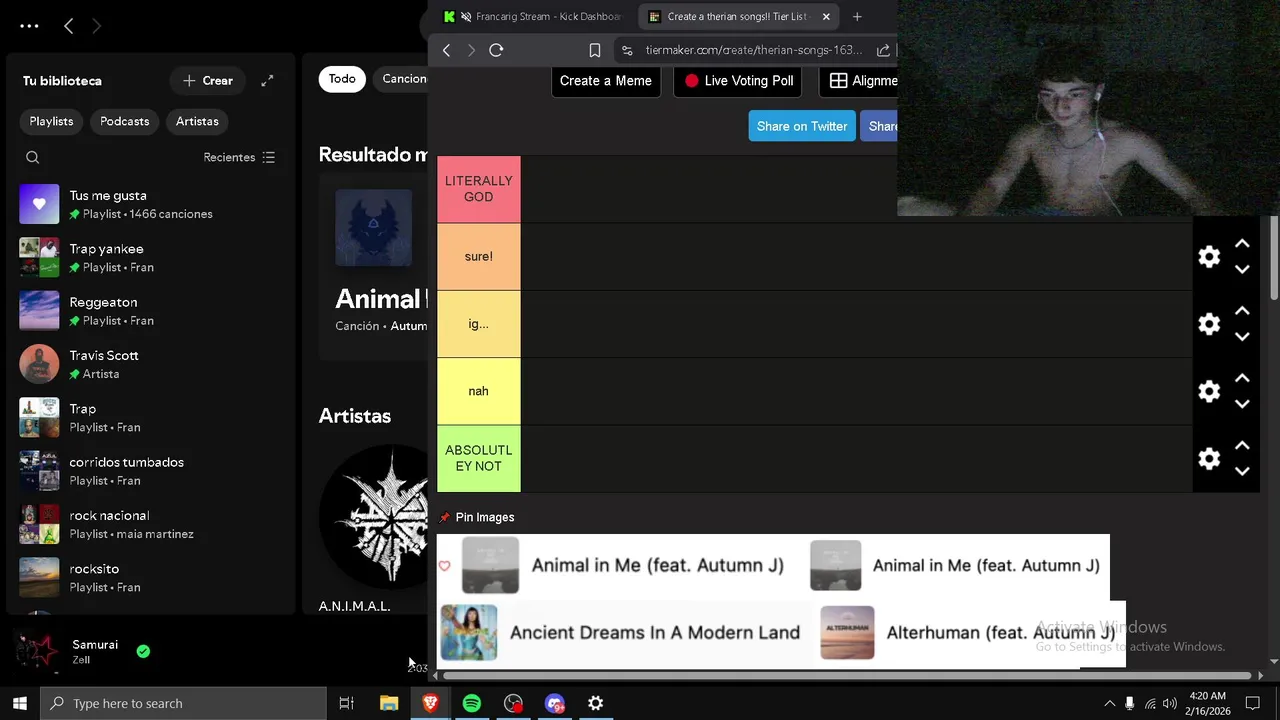Open Travis Scott artist entry
Screen dimensions: 1280x720
pos(150,364)
